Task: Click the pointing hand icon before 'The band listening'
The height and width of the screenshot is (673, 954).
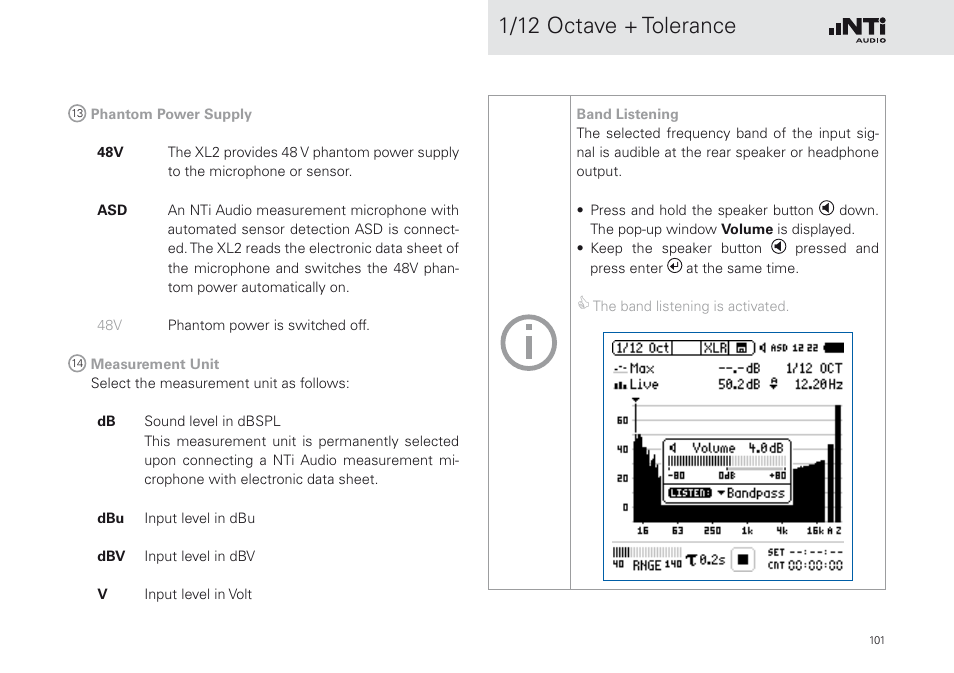Action: (x=583, y=302)
